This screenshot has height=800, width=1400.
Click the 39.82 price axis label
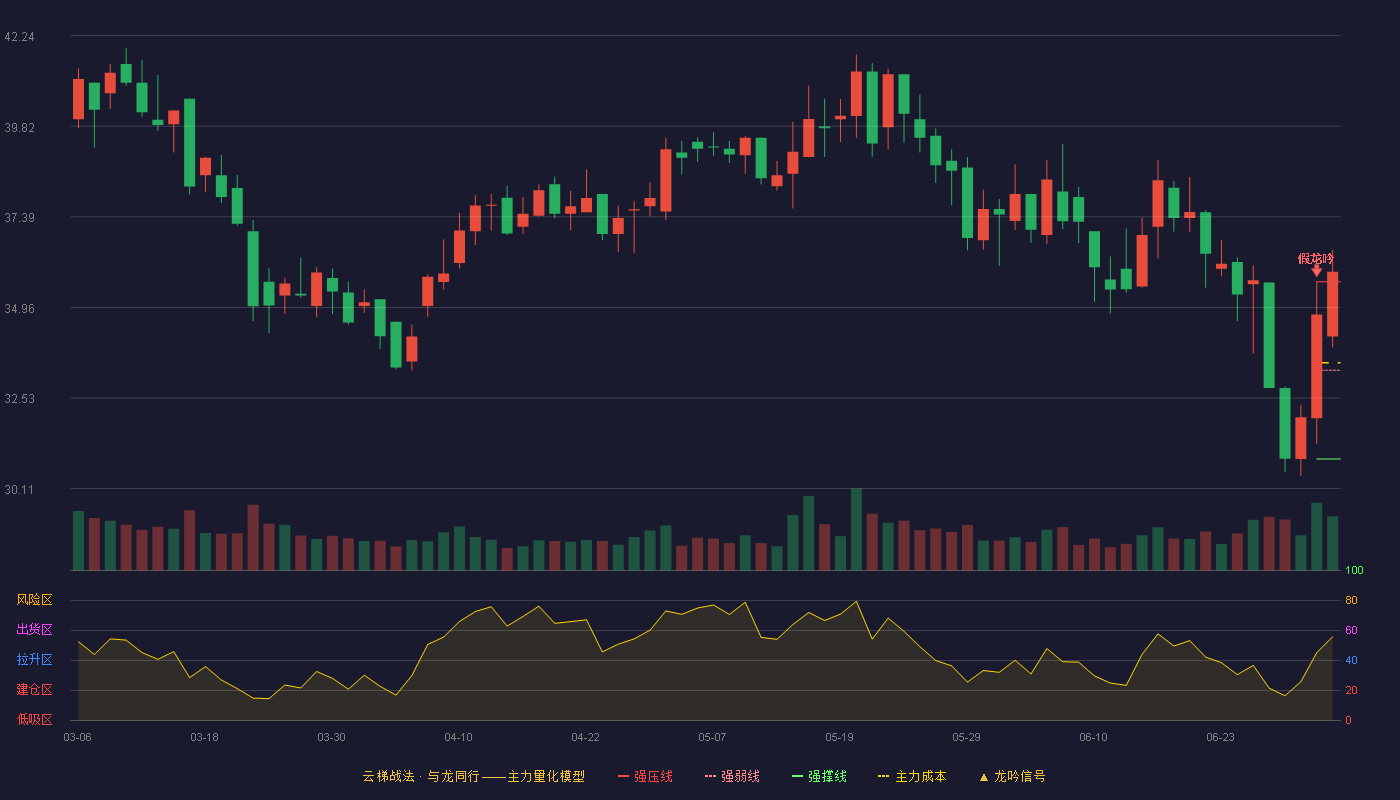19,127
